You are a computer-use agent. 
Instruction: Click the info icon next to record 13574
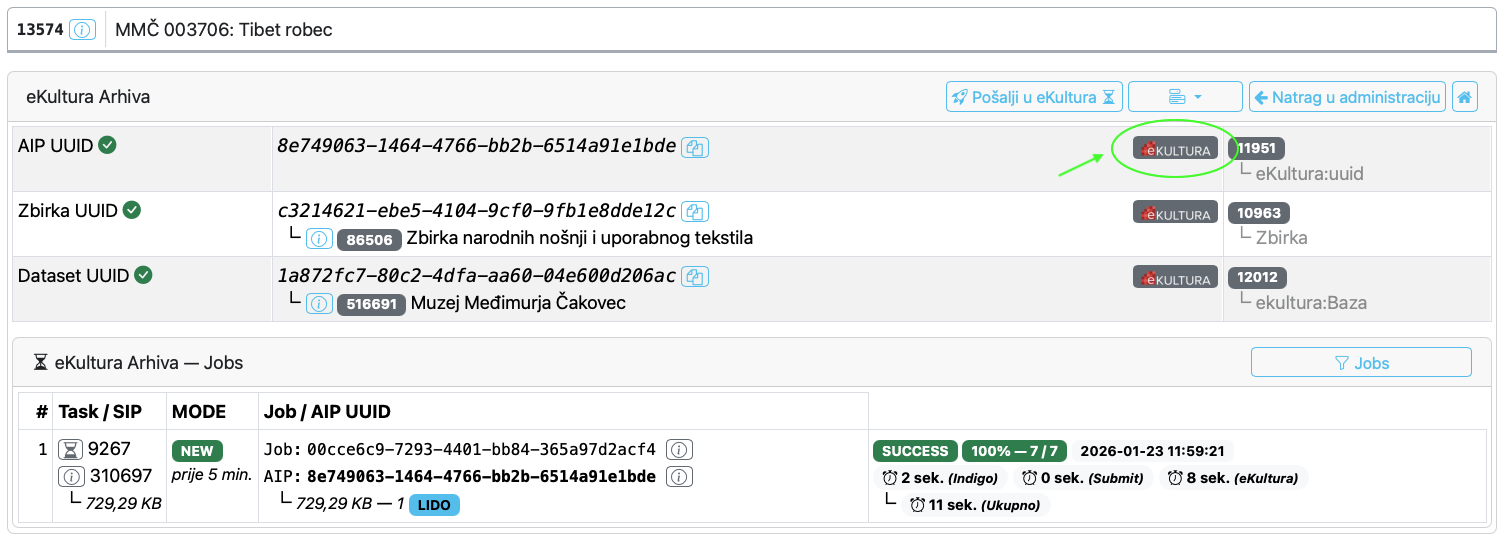coord(82,29)
